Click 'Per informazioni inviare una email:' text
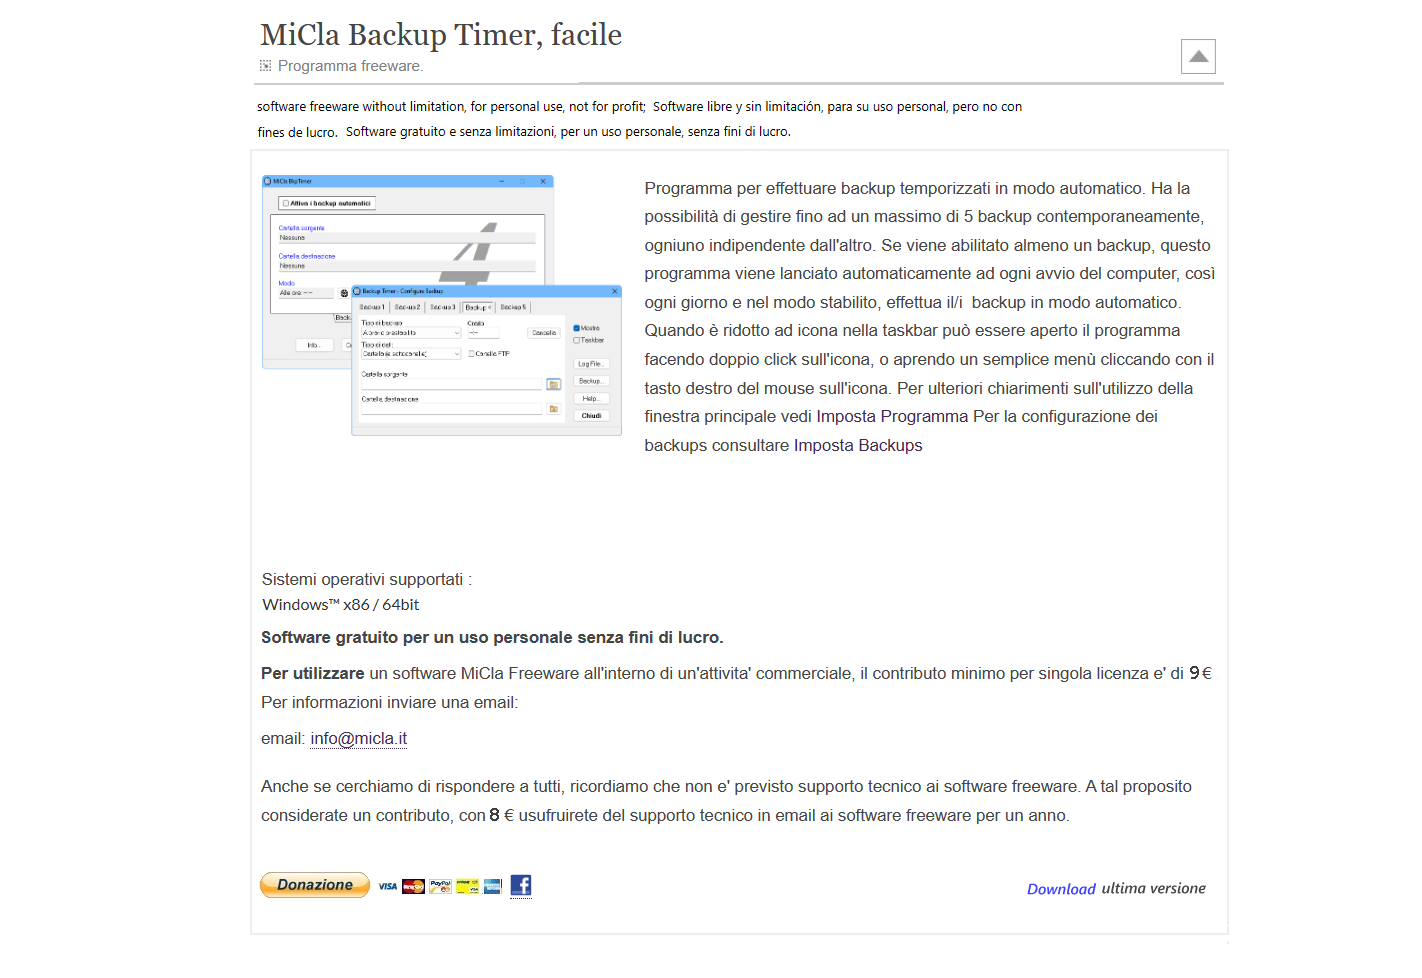The image size is (1422, 978). pos(389,702)
